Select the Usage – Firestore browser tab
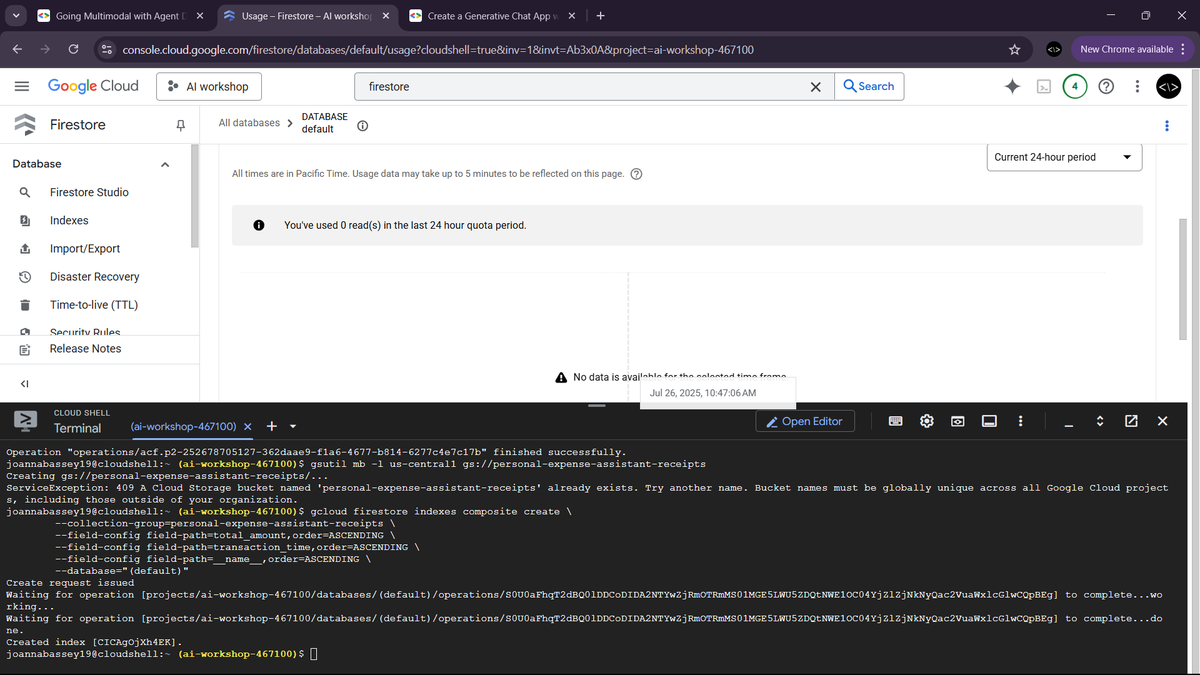The height and width of the screenshot is (675, 1200). pos(305,16)
